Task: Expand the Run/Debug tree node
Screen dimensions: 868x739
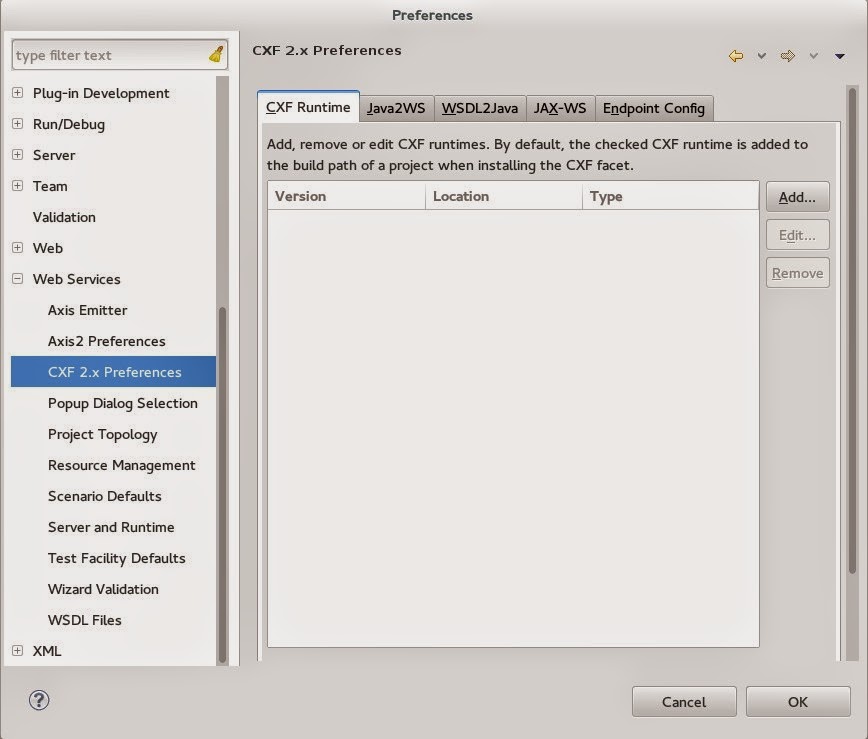Action: point(18,123)
